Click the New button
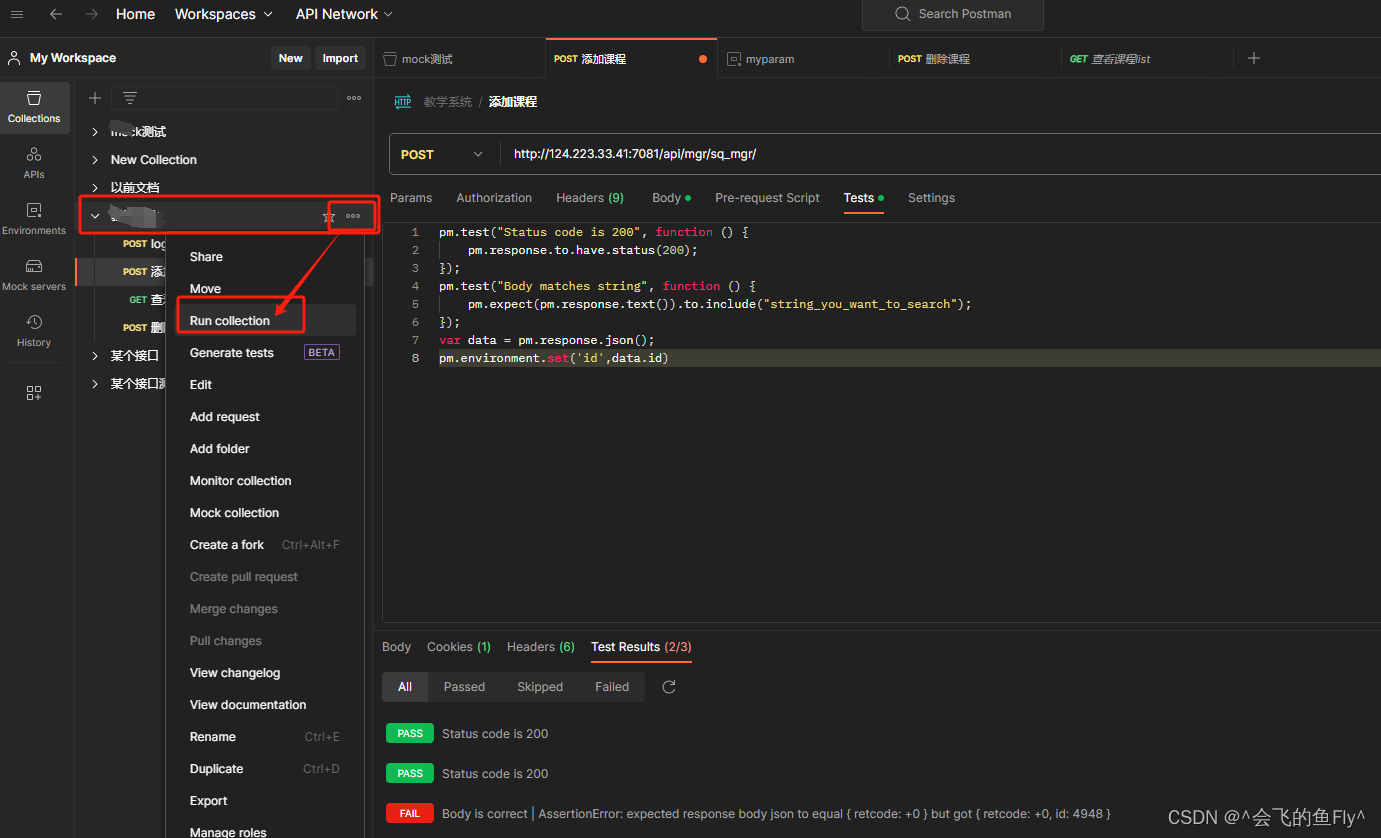Image resolution: width=1381 pixels, height=838 pixels. tap(290, 58)
